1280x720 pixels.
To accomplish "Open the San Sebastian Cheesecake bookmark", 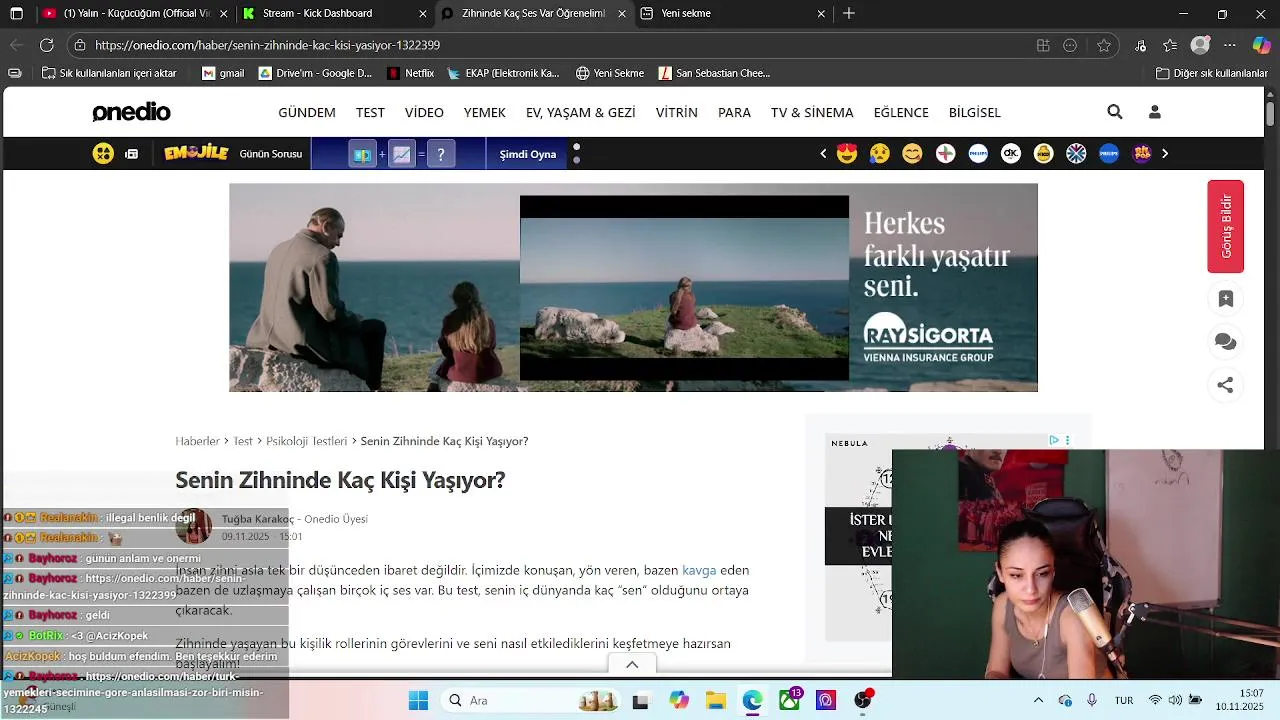I will [x=715, y=73].
